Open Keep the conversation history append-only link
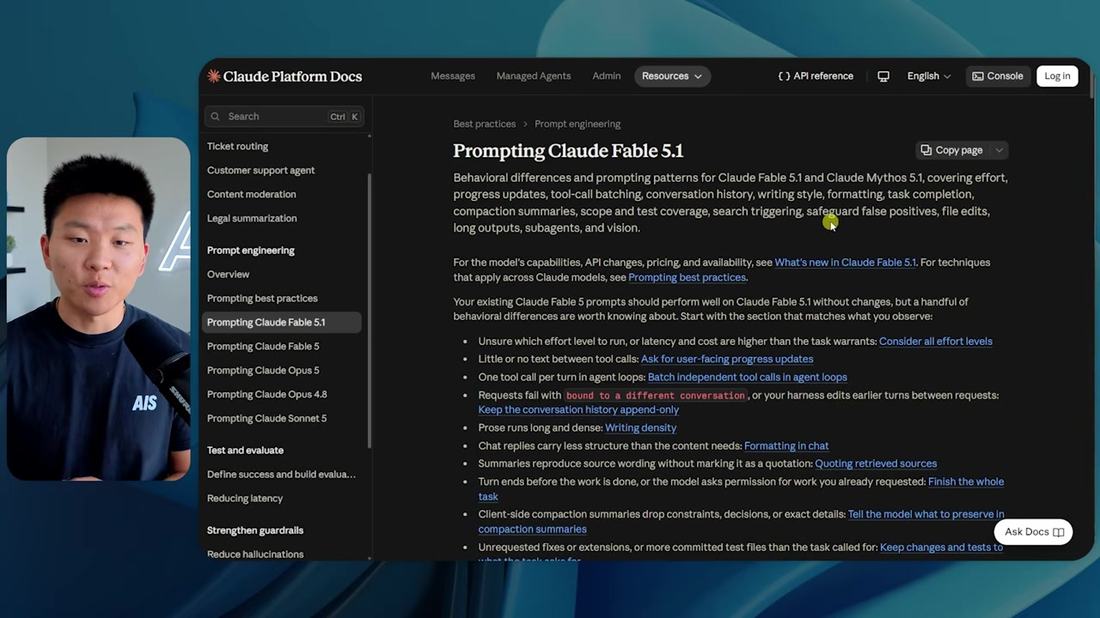1100x618 pixels. point(579,410)
